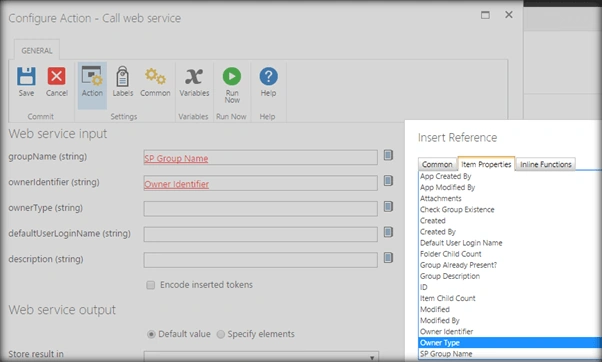Insert reference for ownerIdentifier field
This screenshot has width=602, height=362.
point(388,181)
